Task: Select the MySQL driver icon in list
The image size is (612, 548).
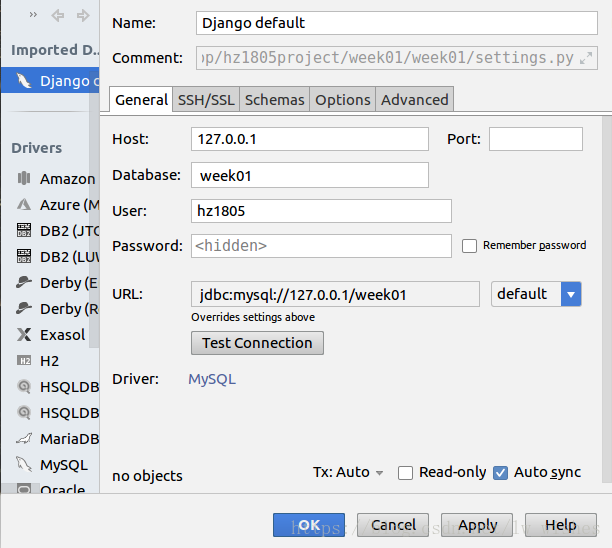Action: coord(24,465)
